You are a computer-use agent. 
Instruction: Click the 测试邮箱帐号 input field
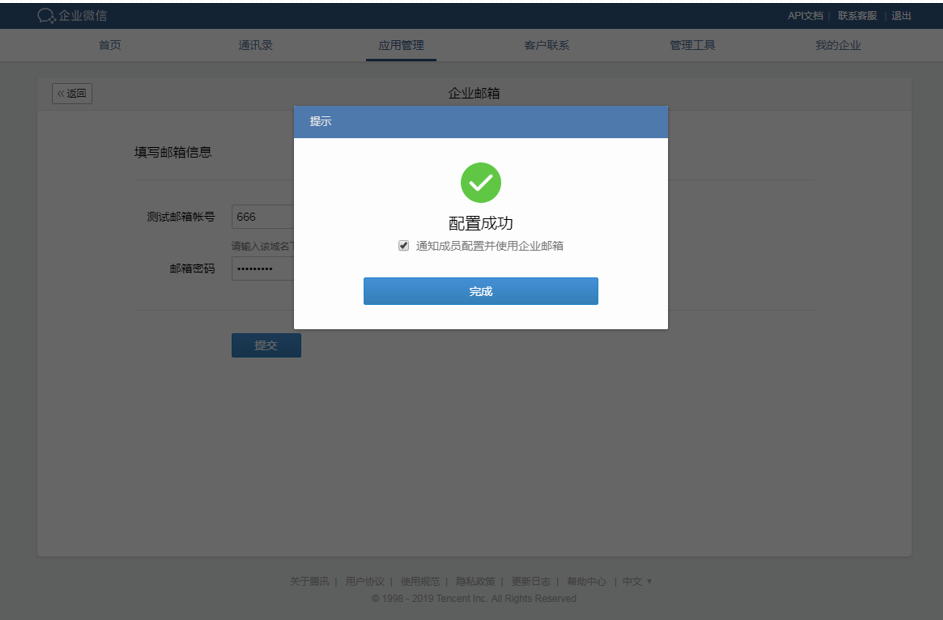click(262, 217)
